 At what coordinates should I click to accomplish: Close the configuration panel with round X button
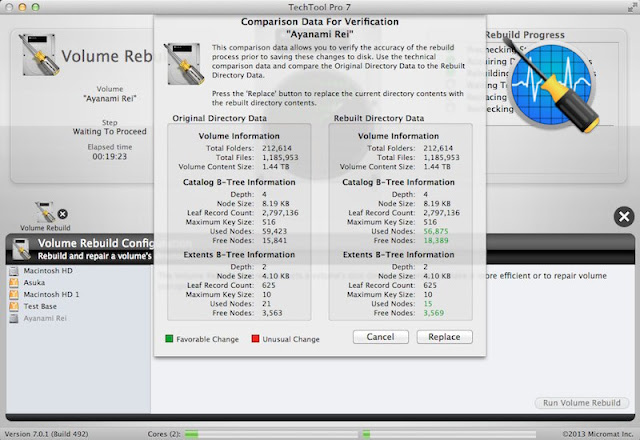624,217
